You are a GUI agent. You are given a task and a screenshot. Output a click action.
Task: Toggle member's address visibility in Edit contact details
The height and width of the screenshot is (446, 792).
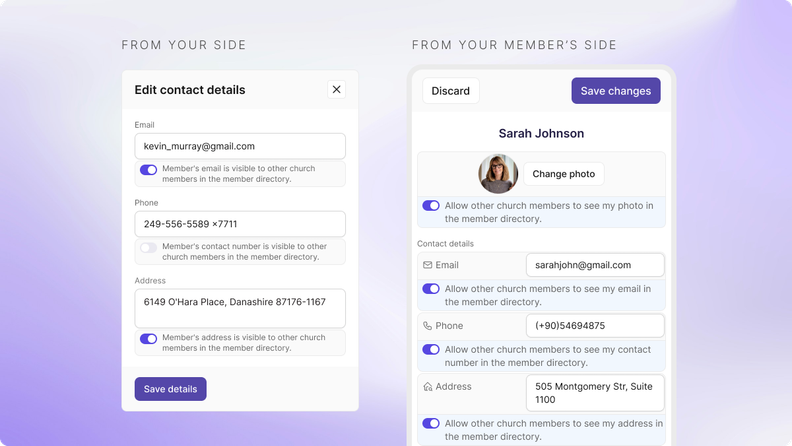pos(148,338)
